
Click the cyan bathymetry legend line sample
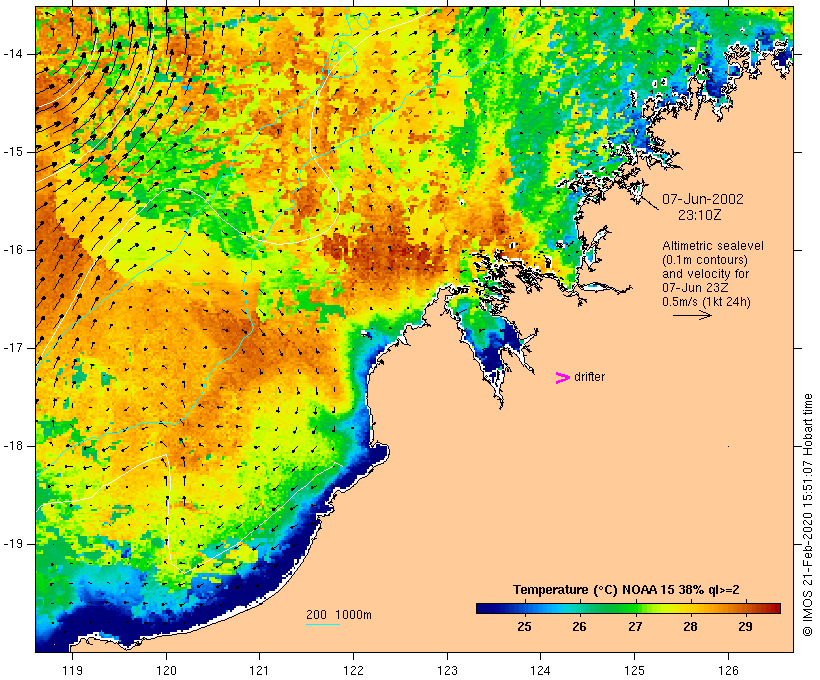coord(323,624)
